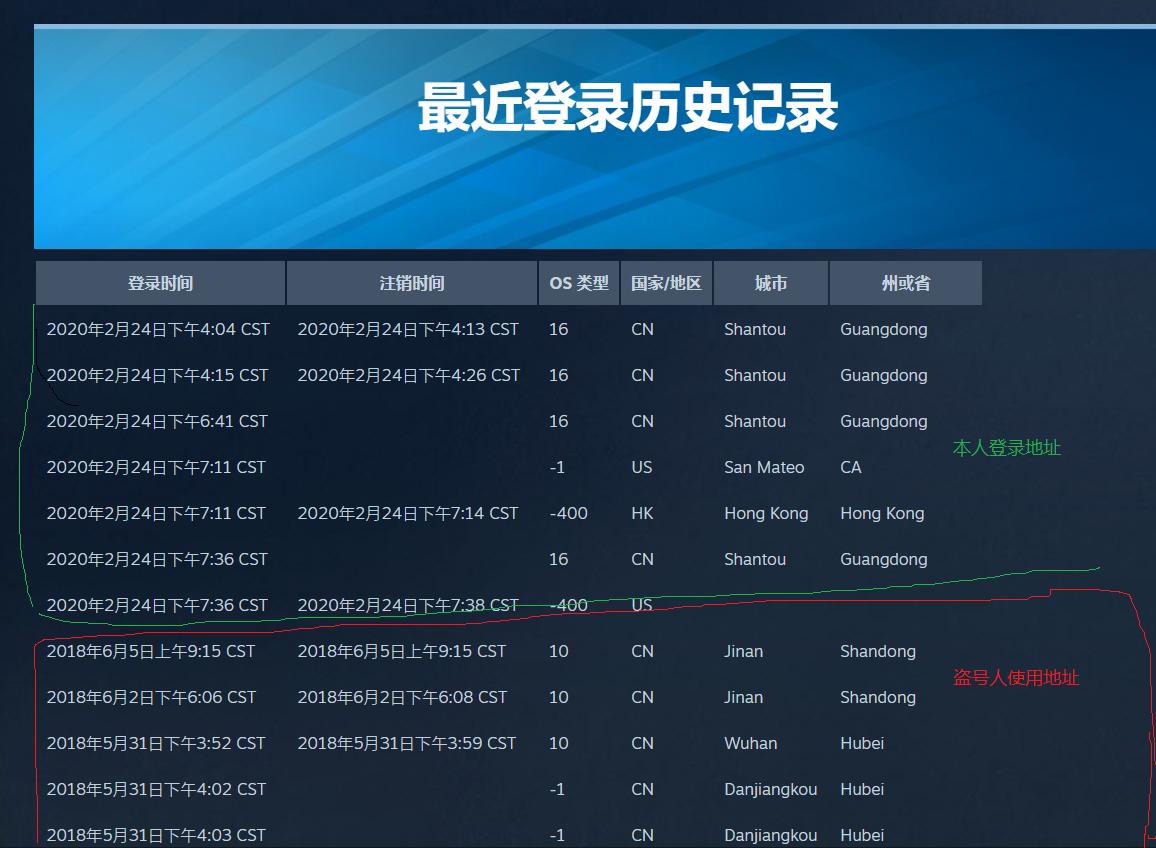Click the 登录时间 column header
Image resolution: width=1156 pixels, height=848 pixels.
click(x=159, y=283)
